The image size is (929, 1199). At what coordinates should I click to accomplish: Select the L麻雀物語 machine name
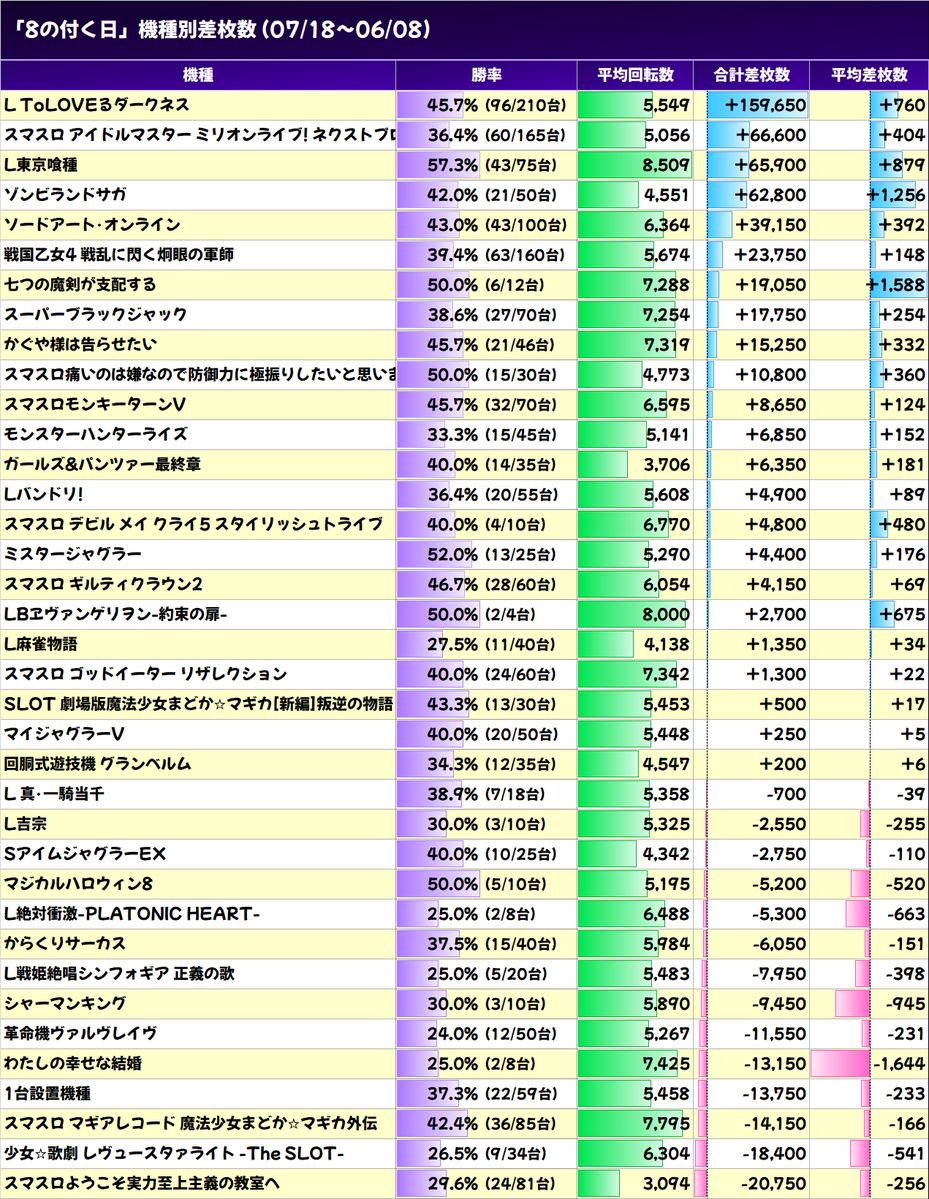coord(41,644)
